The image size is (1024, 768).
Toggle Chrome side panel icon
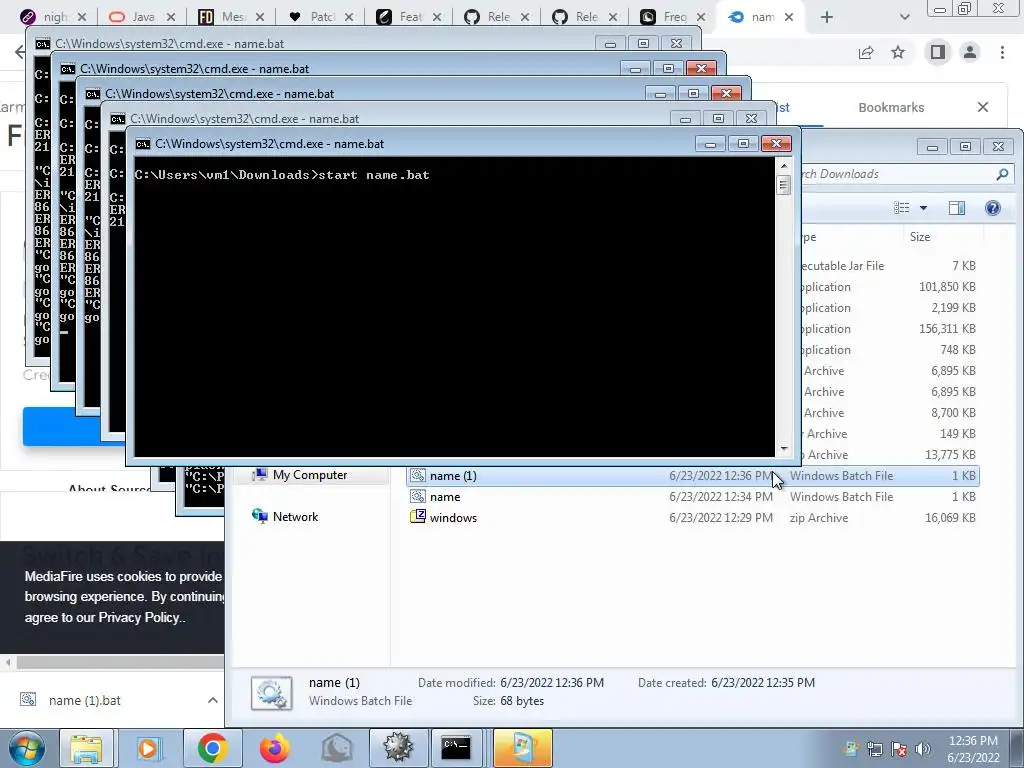938,52
